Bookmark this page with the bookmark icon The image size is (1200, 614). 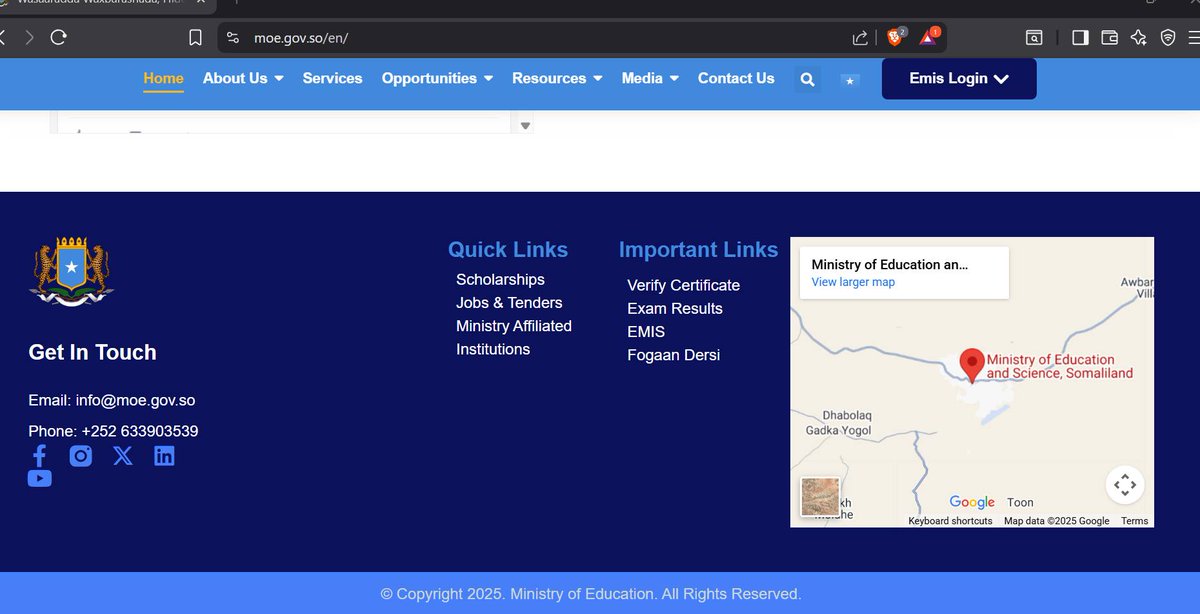click(196, 38)
